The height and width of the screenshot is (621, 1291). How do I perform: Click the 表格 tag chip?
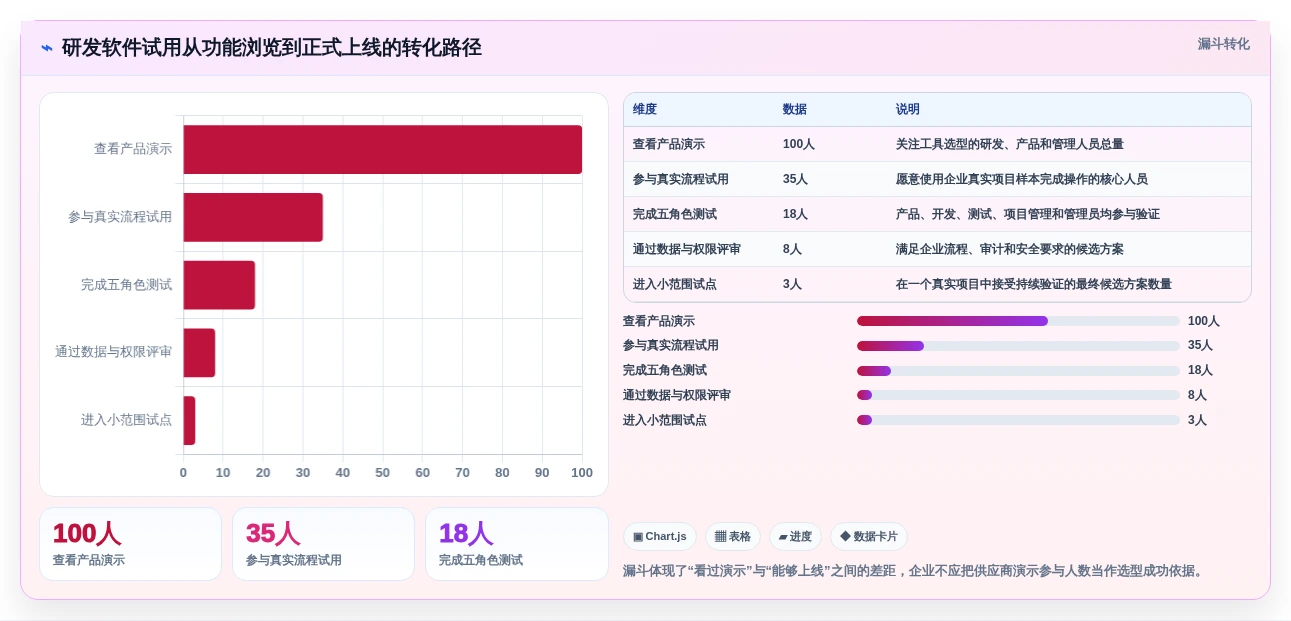[733, 537]
